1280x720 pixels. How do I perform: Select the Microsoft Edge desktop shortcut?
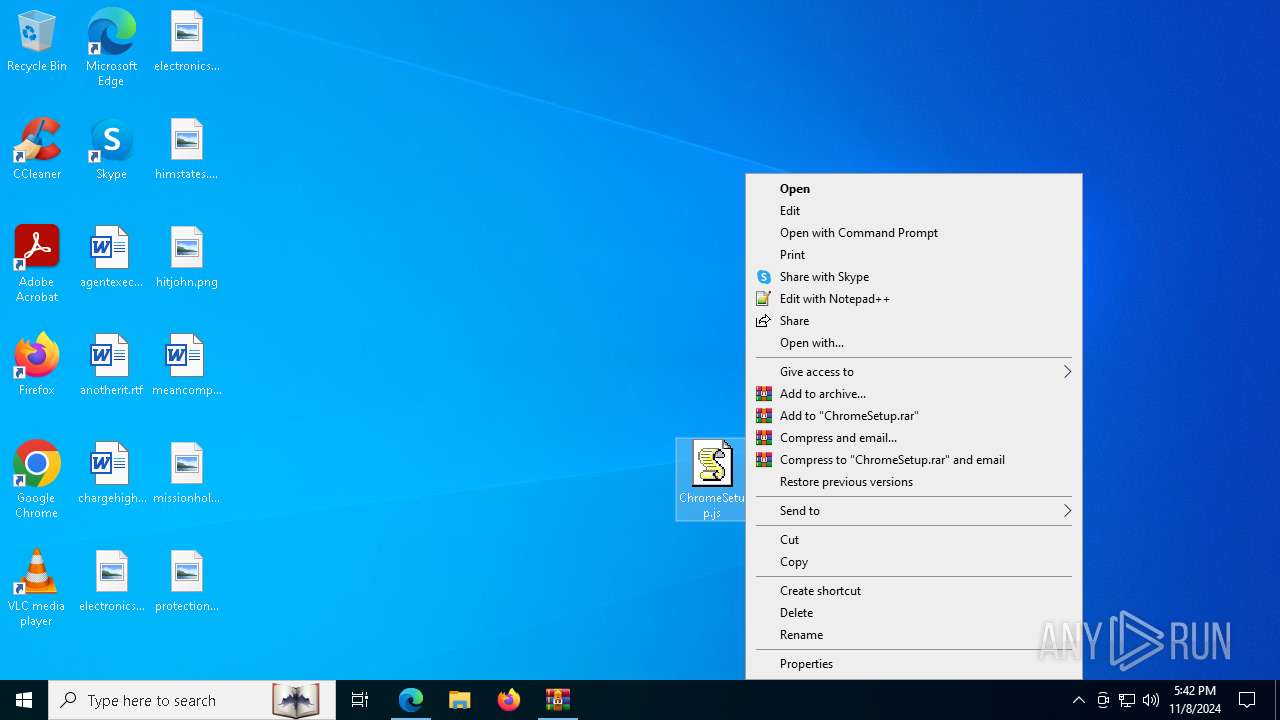pos(111,47)
